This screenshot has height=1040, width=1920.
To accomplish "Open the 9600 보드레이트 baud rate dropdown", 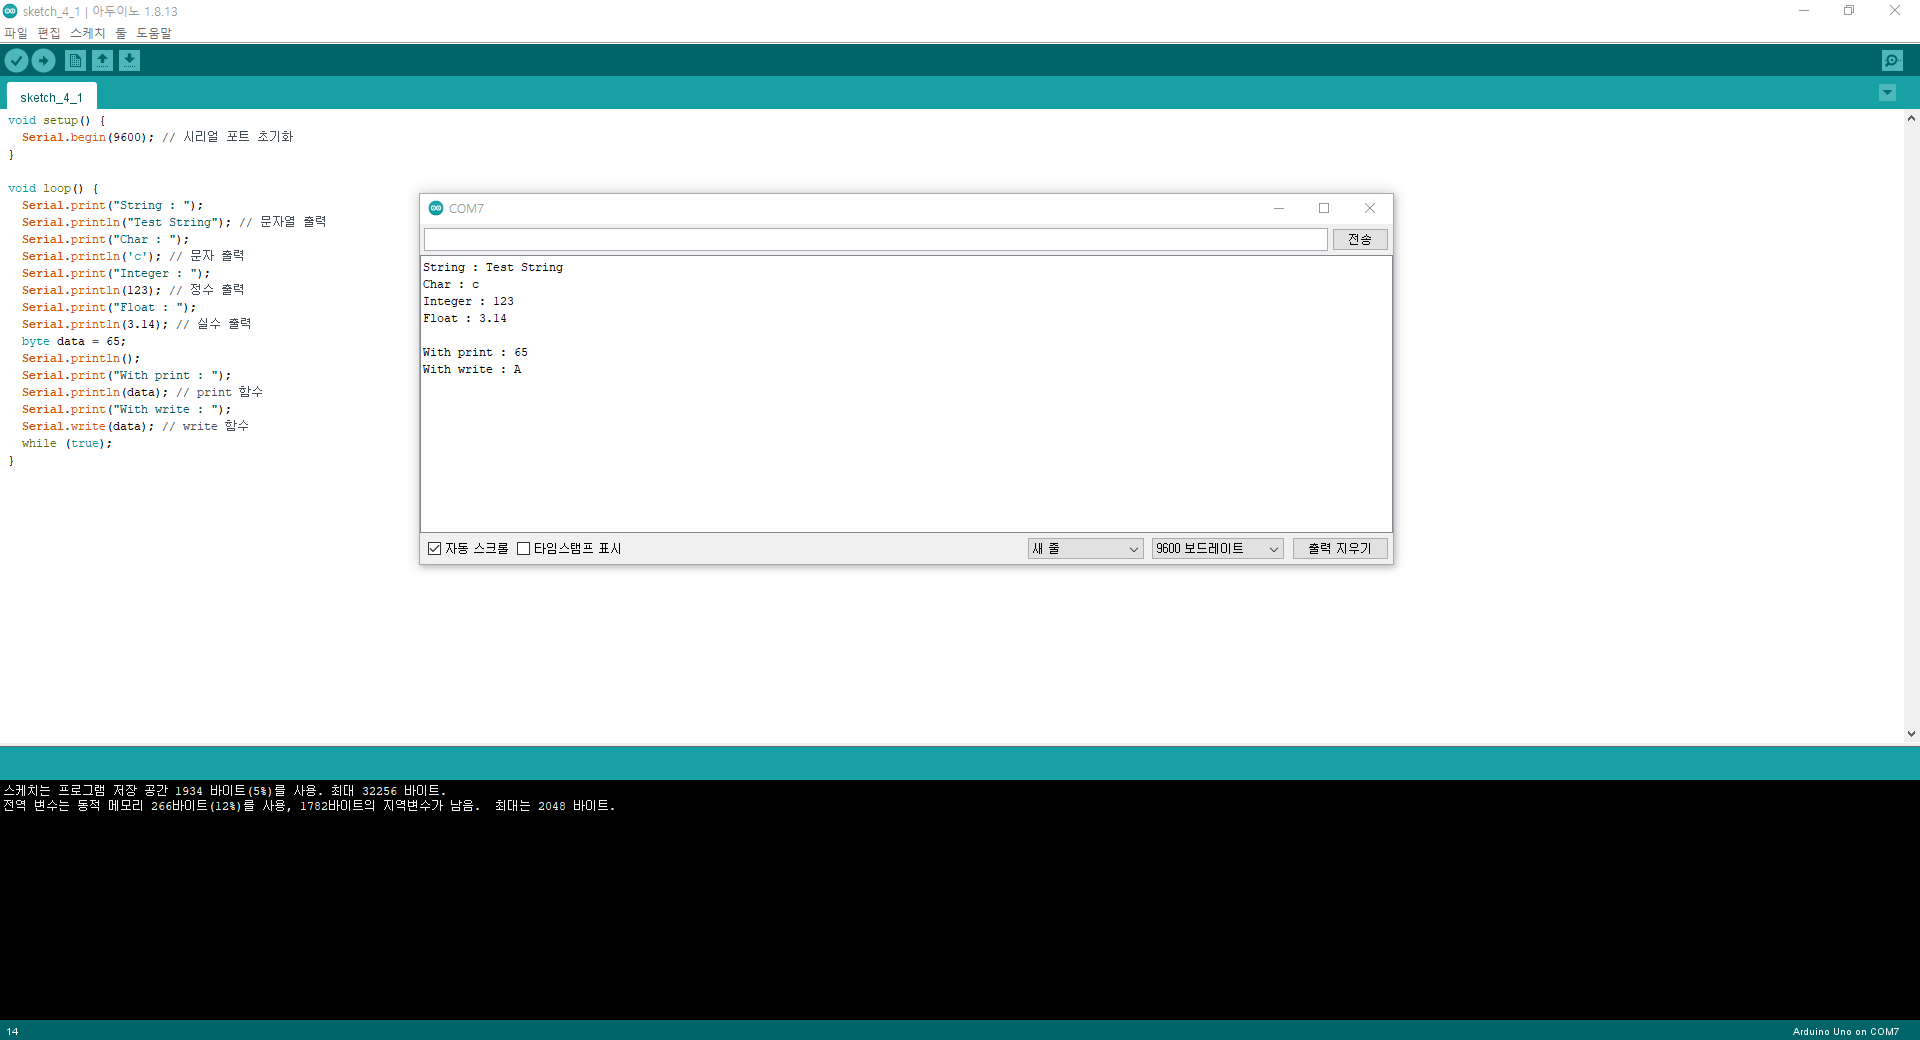I will click(1217, 549).
